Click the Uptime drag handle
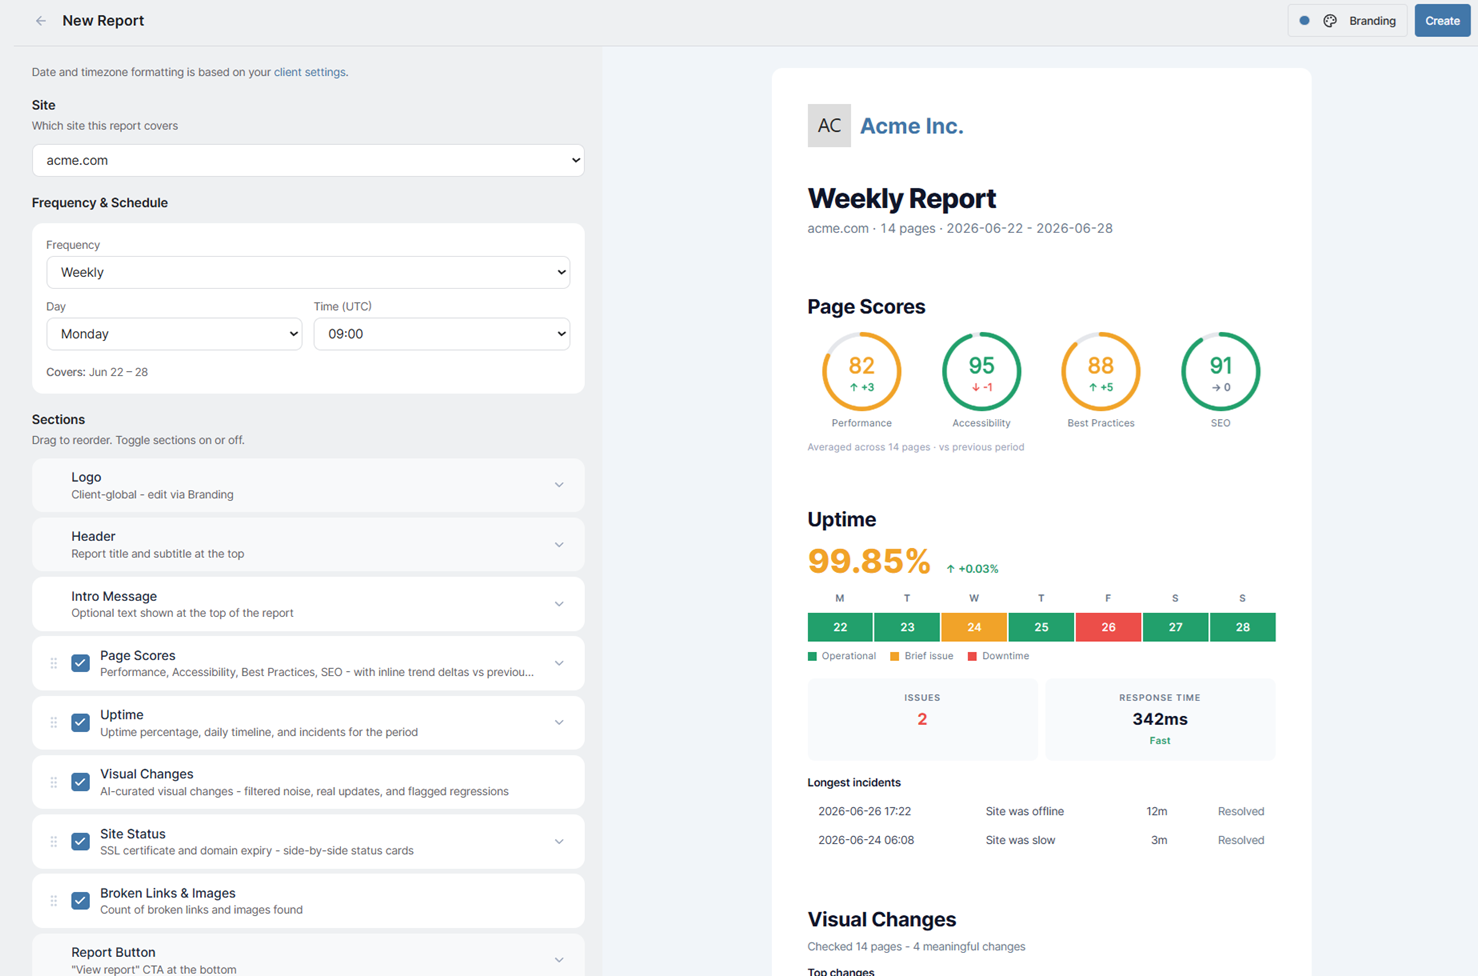This screenshot has width=1478, height=976. [x=54, y=722]
